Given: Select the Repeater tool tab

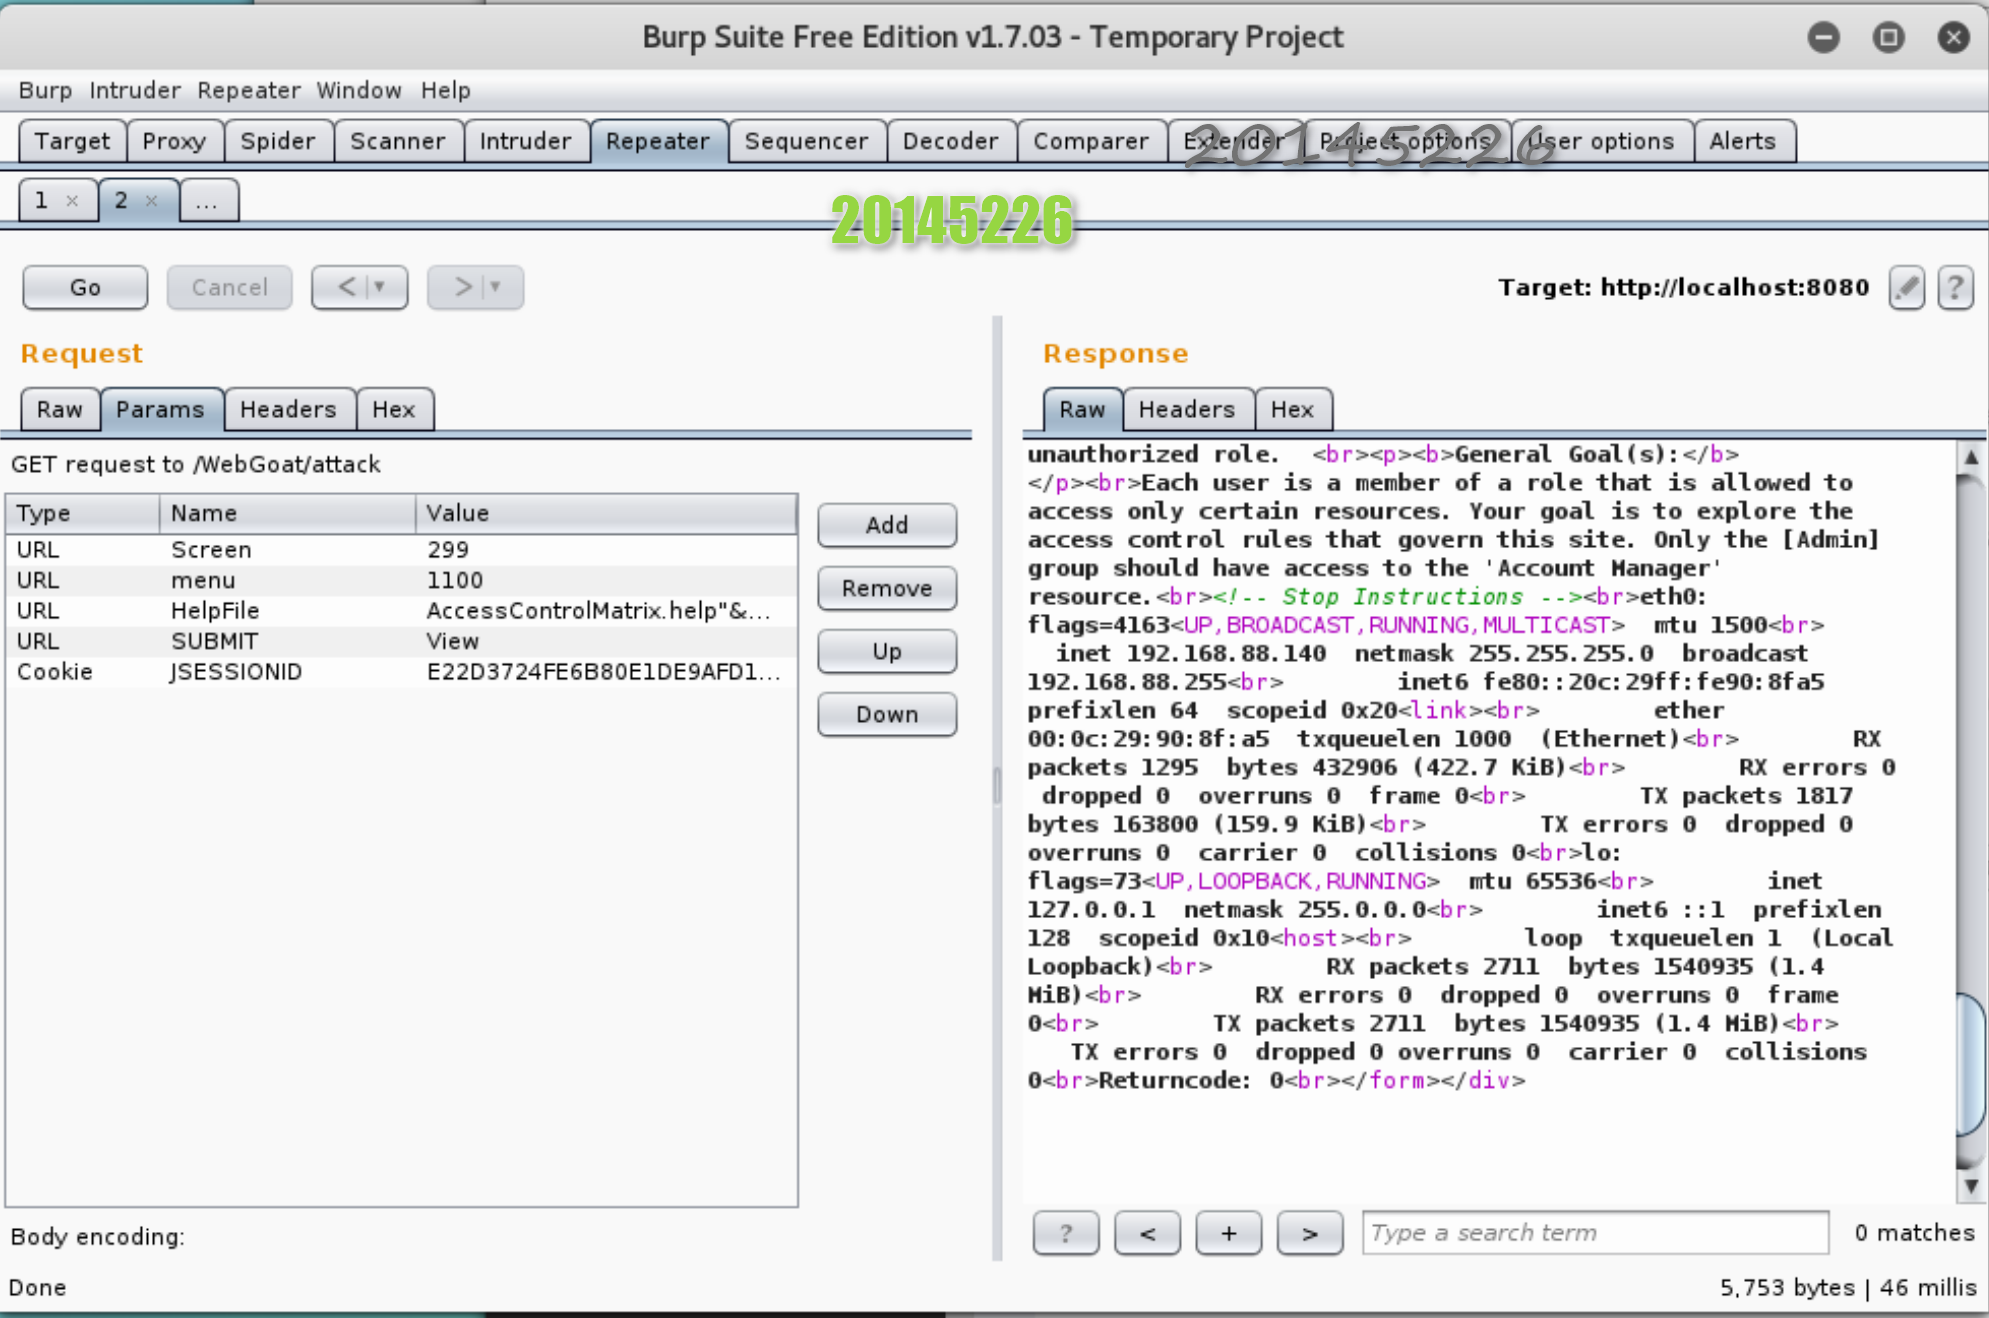Looking at the screenshot, I should (x=658, y=141).
